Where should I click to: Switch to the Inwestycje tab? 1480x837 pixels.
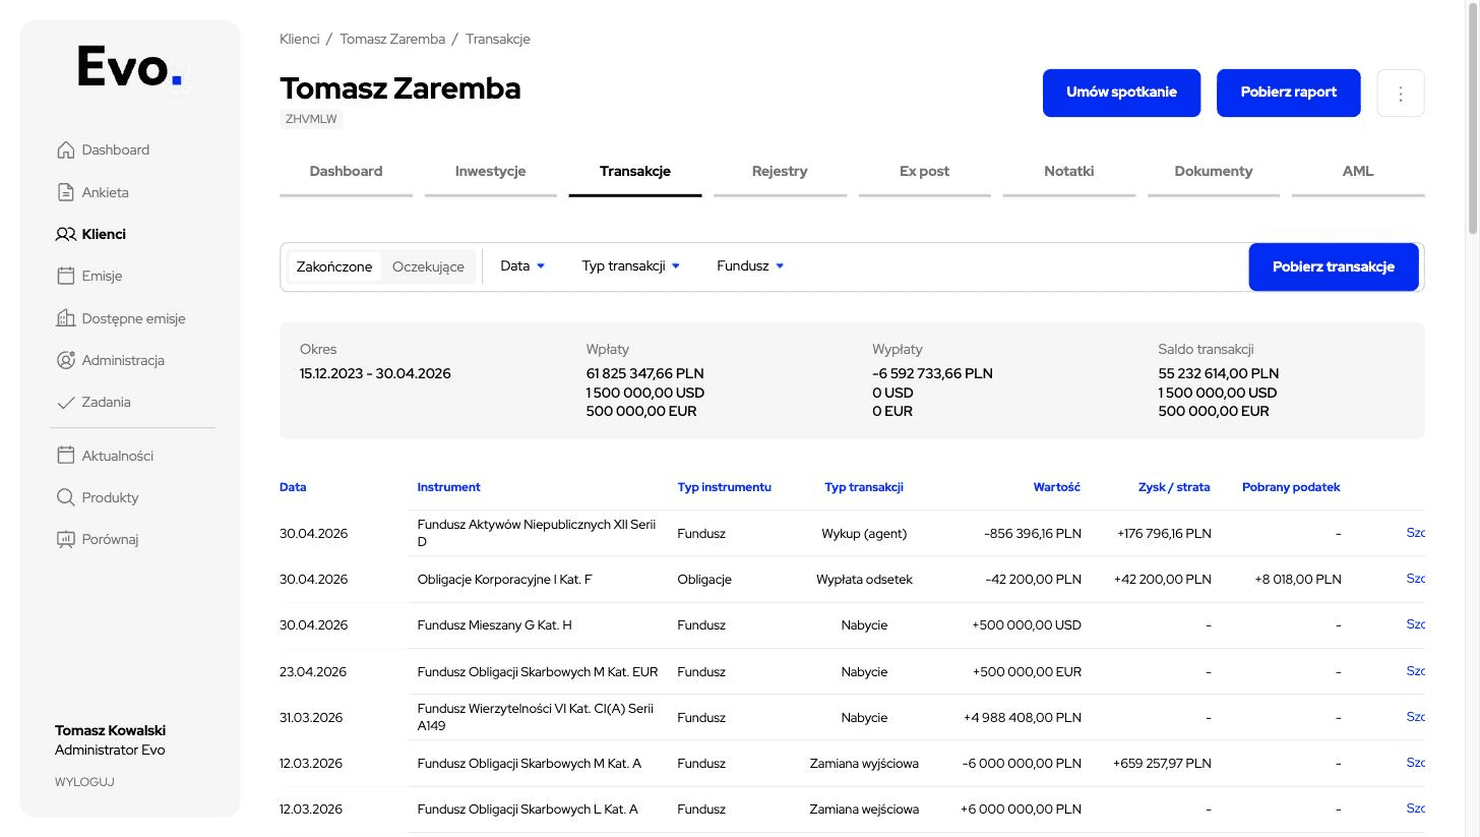click(490, 172)
